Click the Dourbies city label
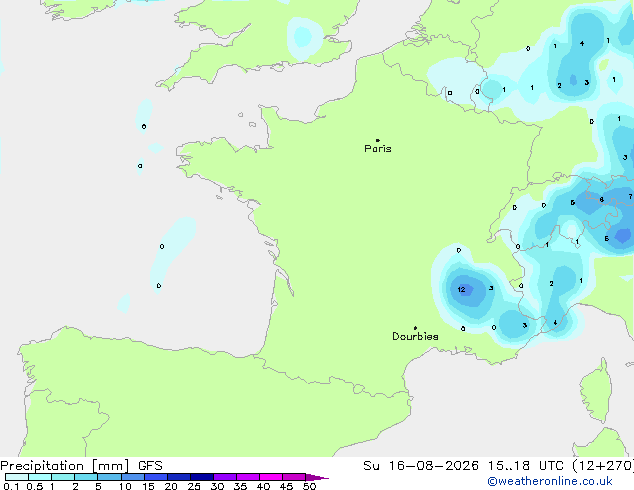The image size is (634, 490). click(x=415, y=336)
